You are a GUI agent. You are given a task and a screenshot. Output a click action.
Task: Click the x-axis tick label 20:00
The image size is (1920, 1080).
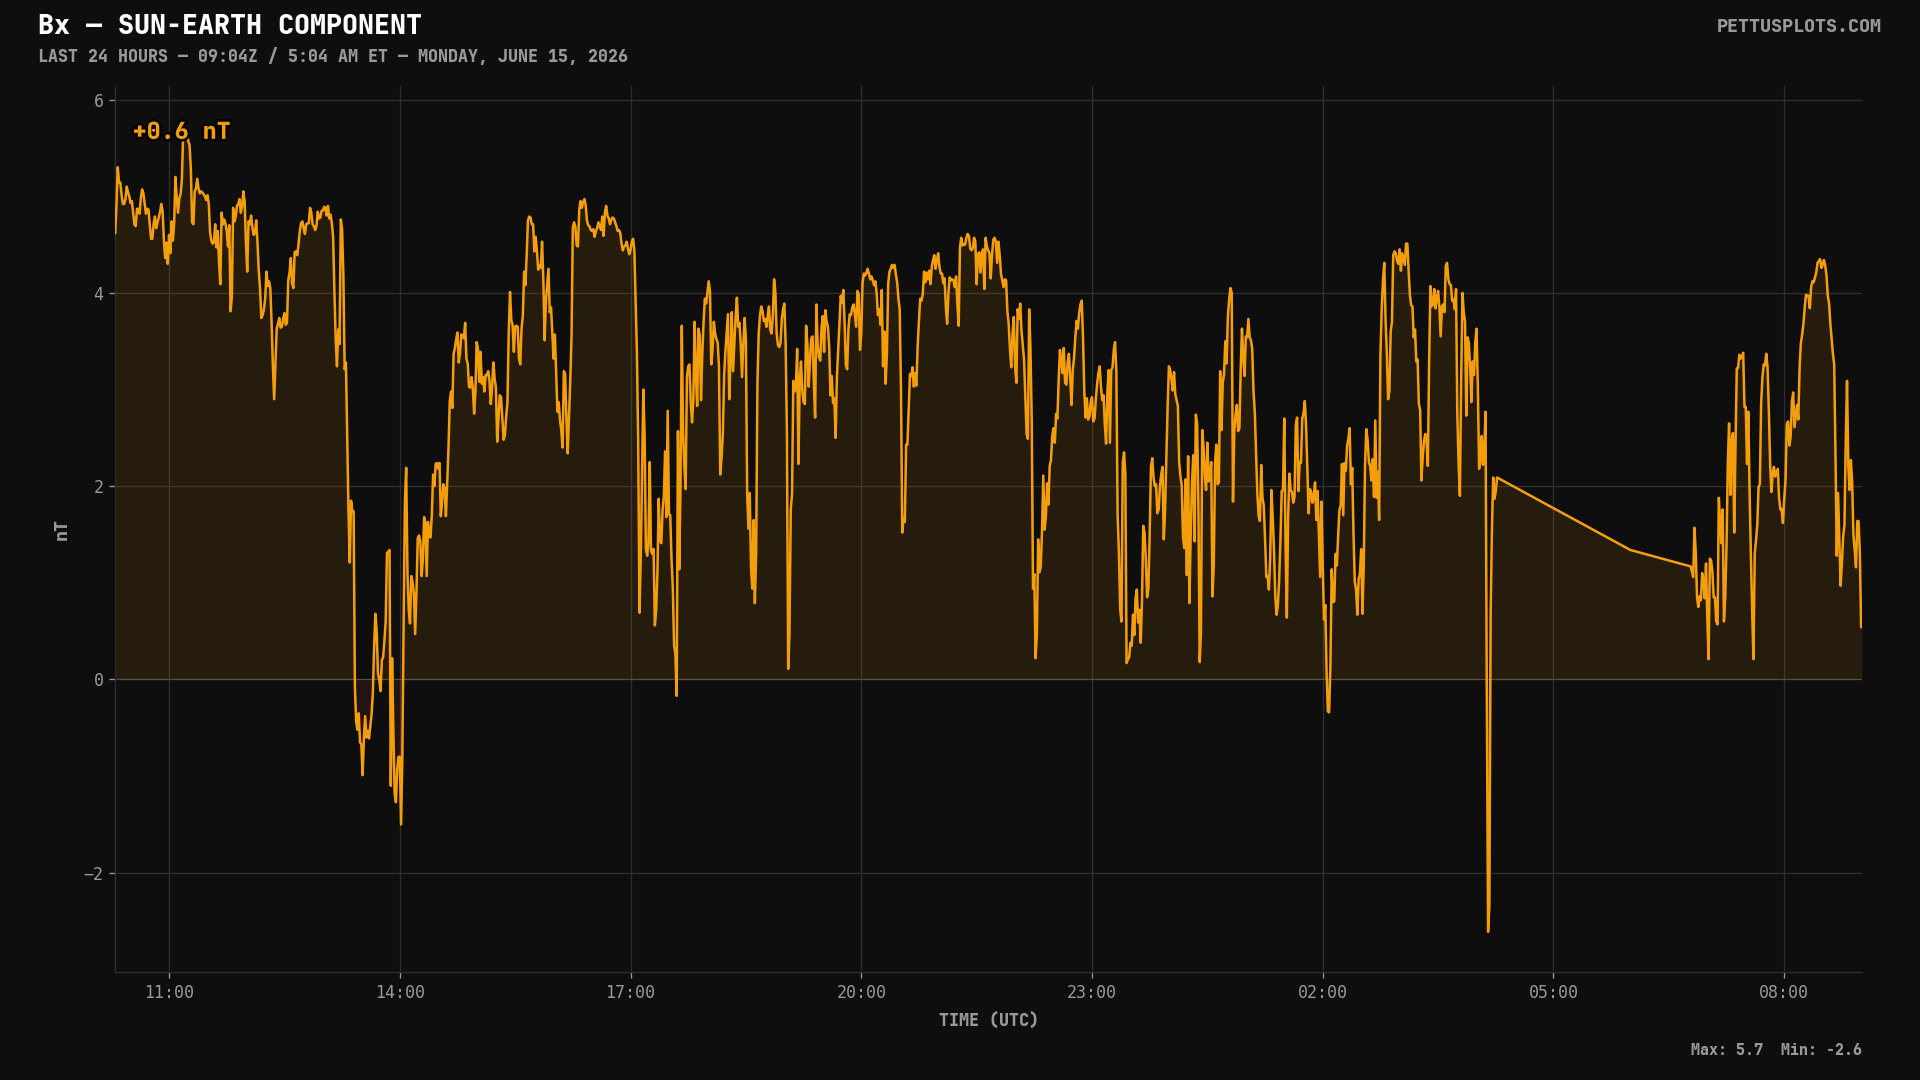coord(861,992)
